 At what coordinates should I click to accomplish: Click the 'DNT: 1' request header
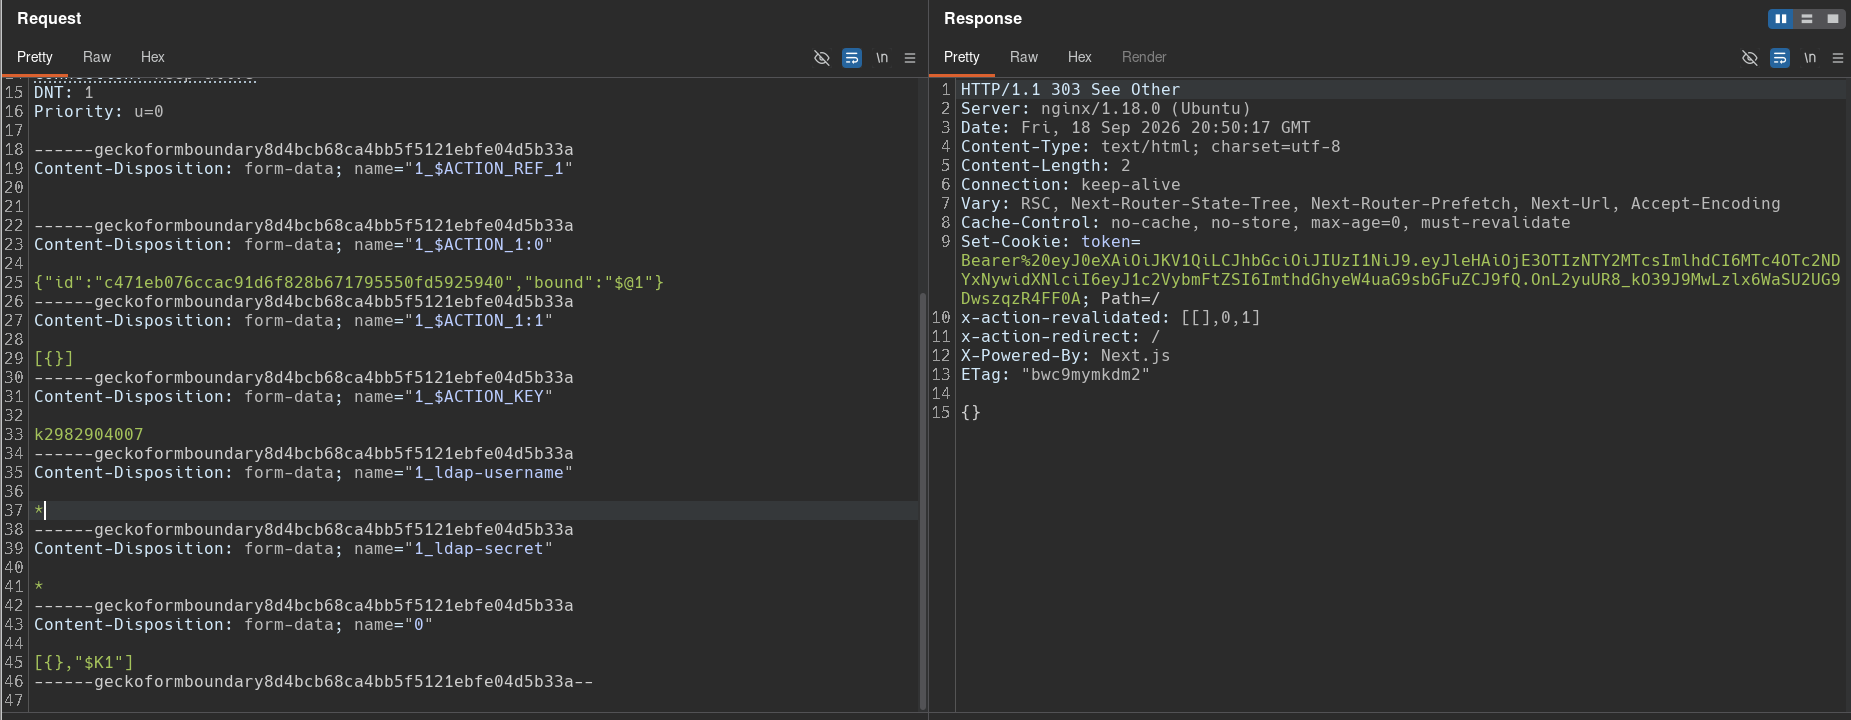coord(64,93)
